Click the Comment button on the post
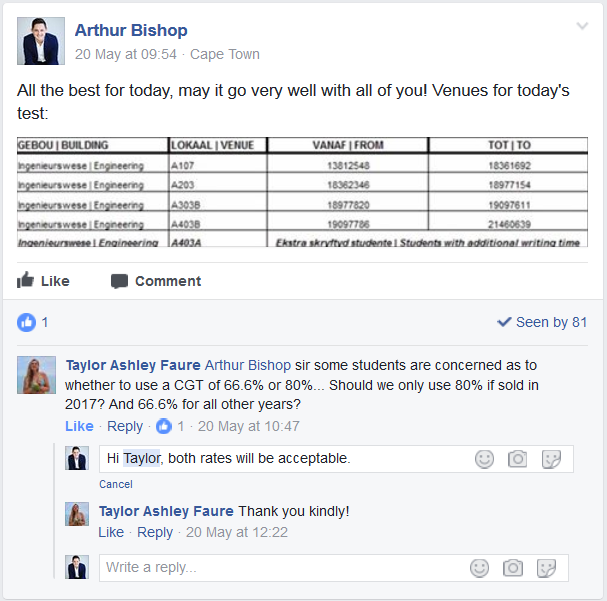The image size is (607, 601). tap(156, 281)
